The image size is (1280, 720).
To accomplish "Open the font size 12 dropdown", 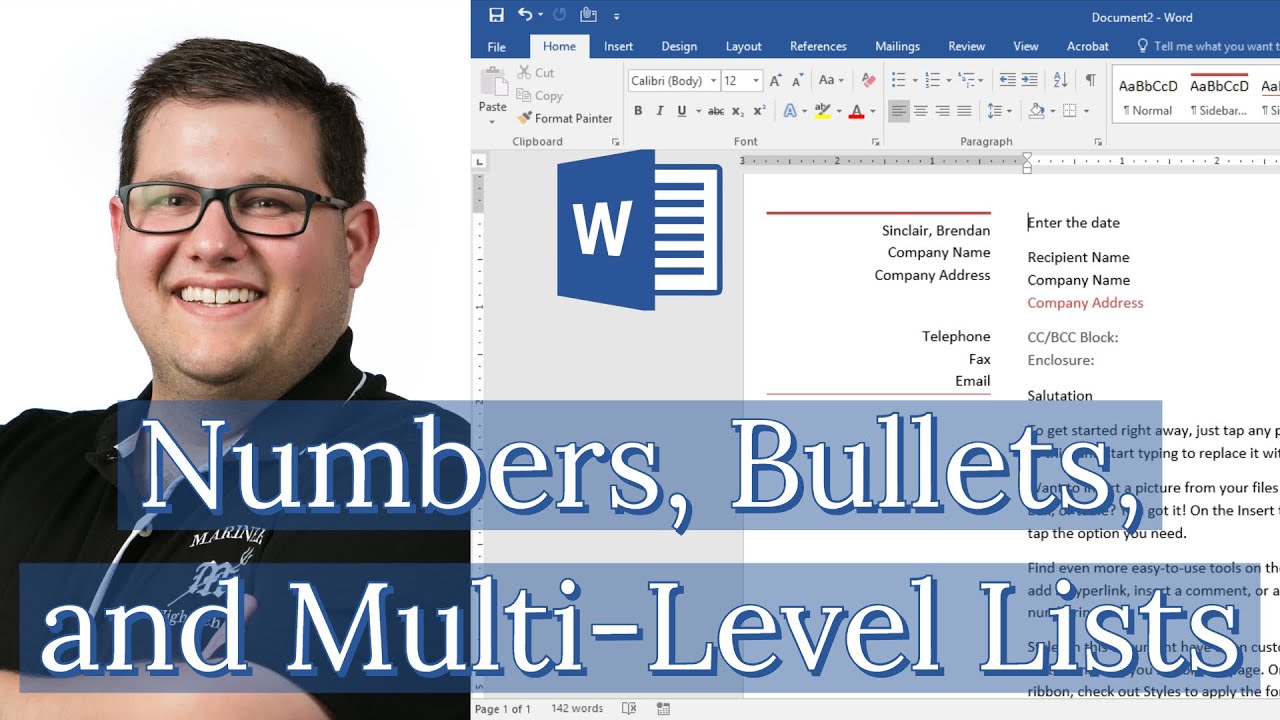I will click(x=756, y=81).
